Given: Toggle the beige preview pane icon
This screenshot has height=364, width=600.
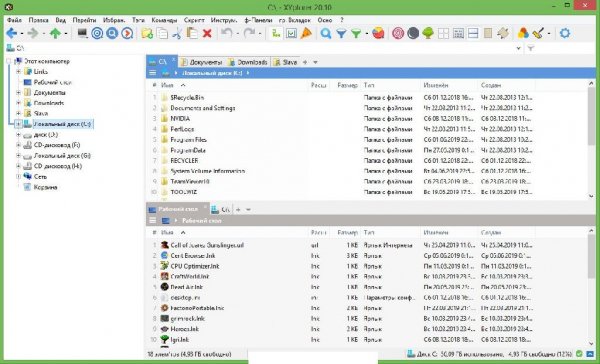Looking at the screenshot, I should (488, 34).
